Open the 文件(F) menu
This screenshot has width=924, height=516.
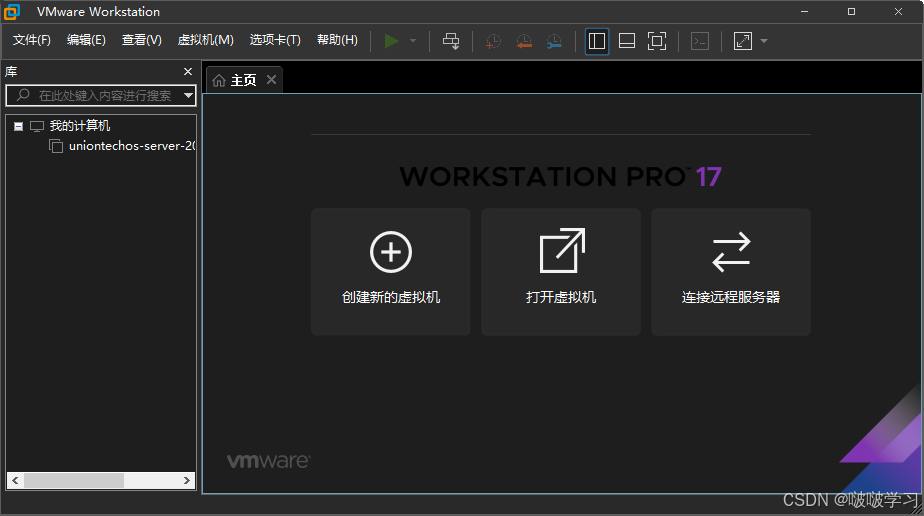tap(31, 40)
